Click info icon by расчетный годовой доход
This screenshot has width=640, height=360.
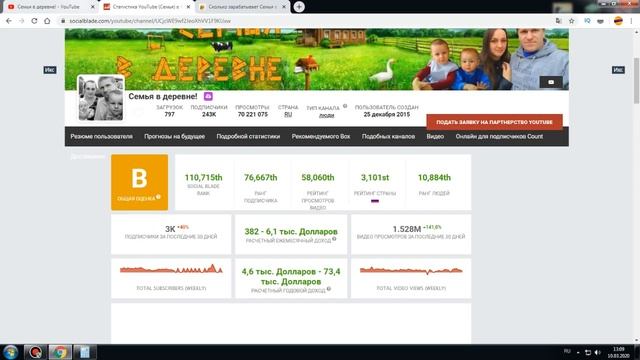point(329,289)
